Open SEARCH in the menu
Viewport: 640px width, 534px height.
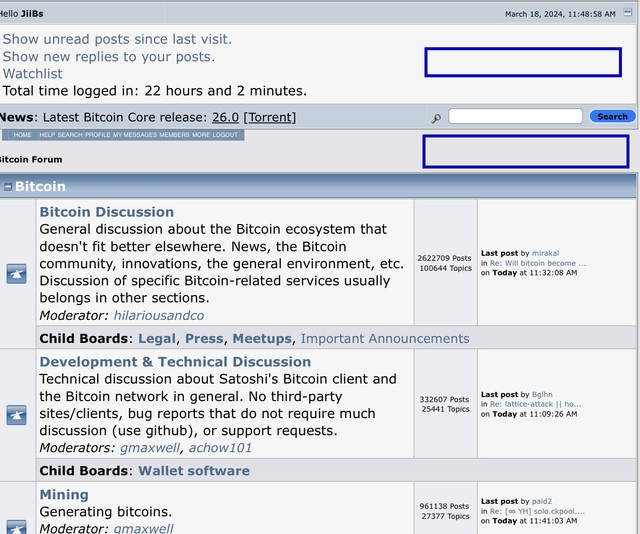(x=70, y=135)
